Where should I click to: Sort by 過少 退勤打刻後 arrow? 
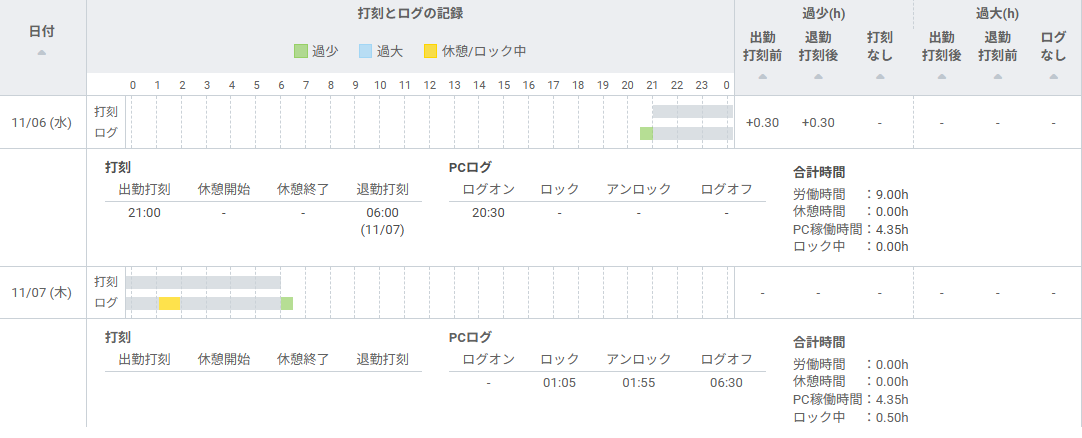818,76
